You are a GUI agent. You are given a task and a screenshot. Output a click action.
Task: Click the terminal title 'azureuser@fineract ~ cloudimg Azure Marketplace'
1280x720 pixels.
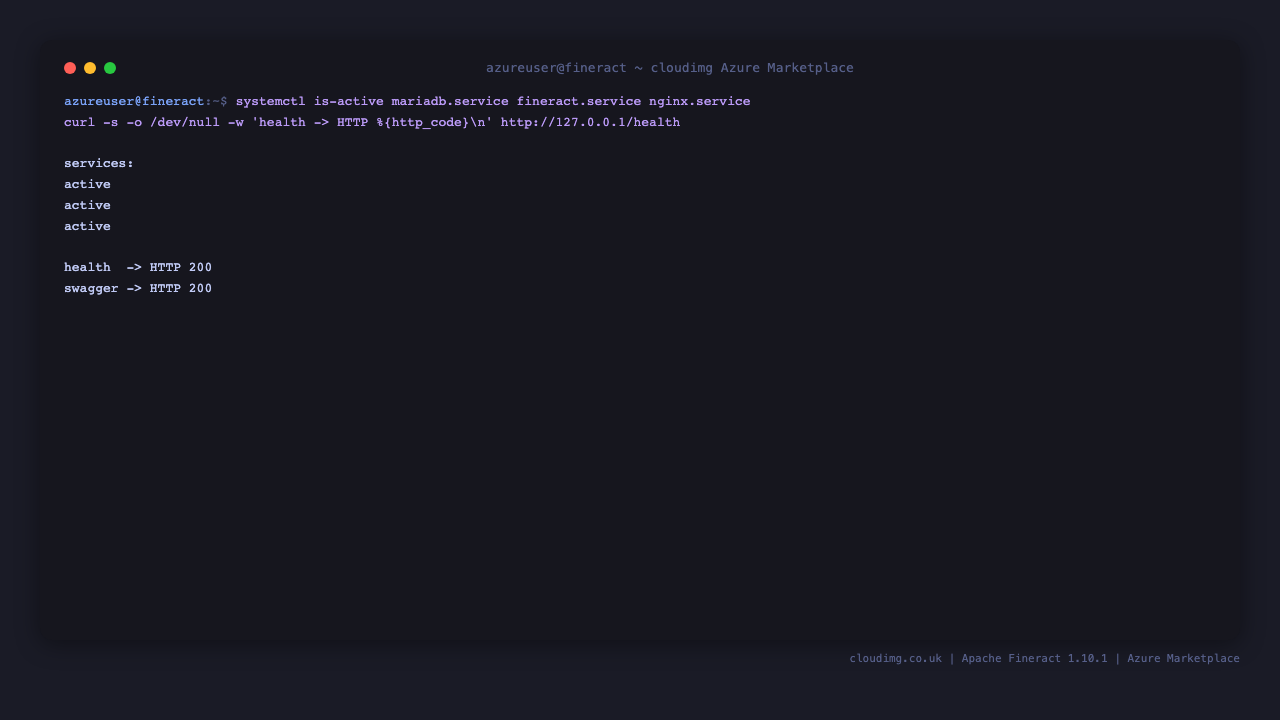[x=670, y=68]
